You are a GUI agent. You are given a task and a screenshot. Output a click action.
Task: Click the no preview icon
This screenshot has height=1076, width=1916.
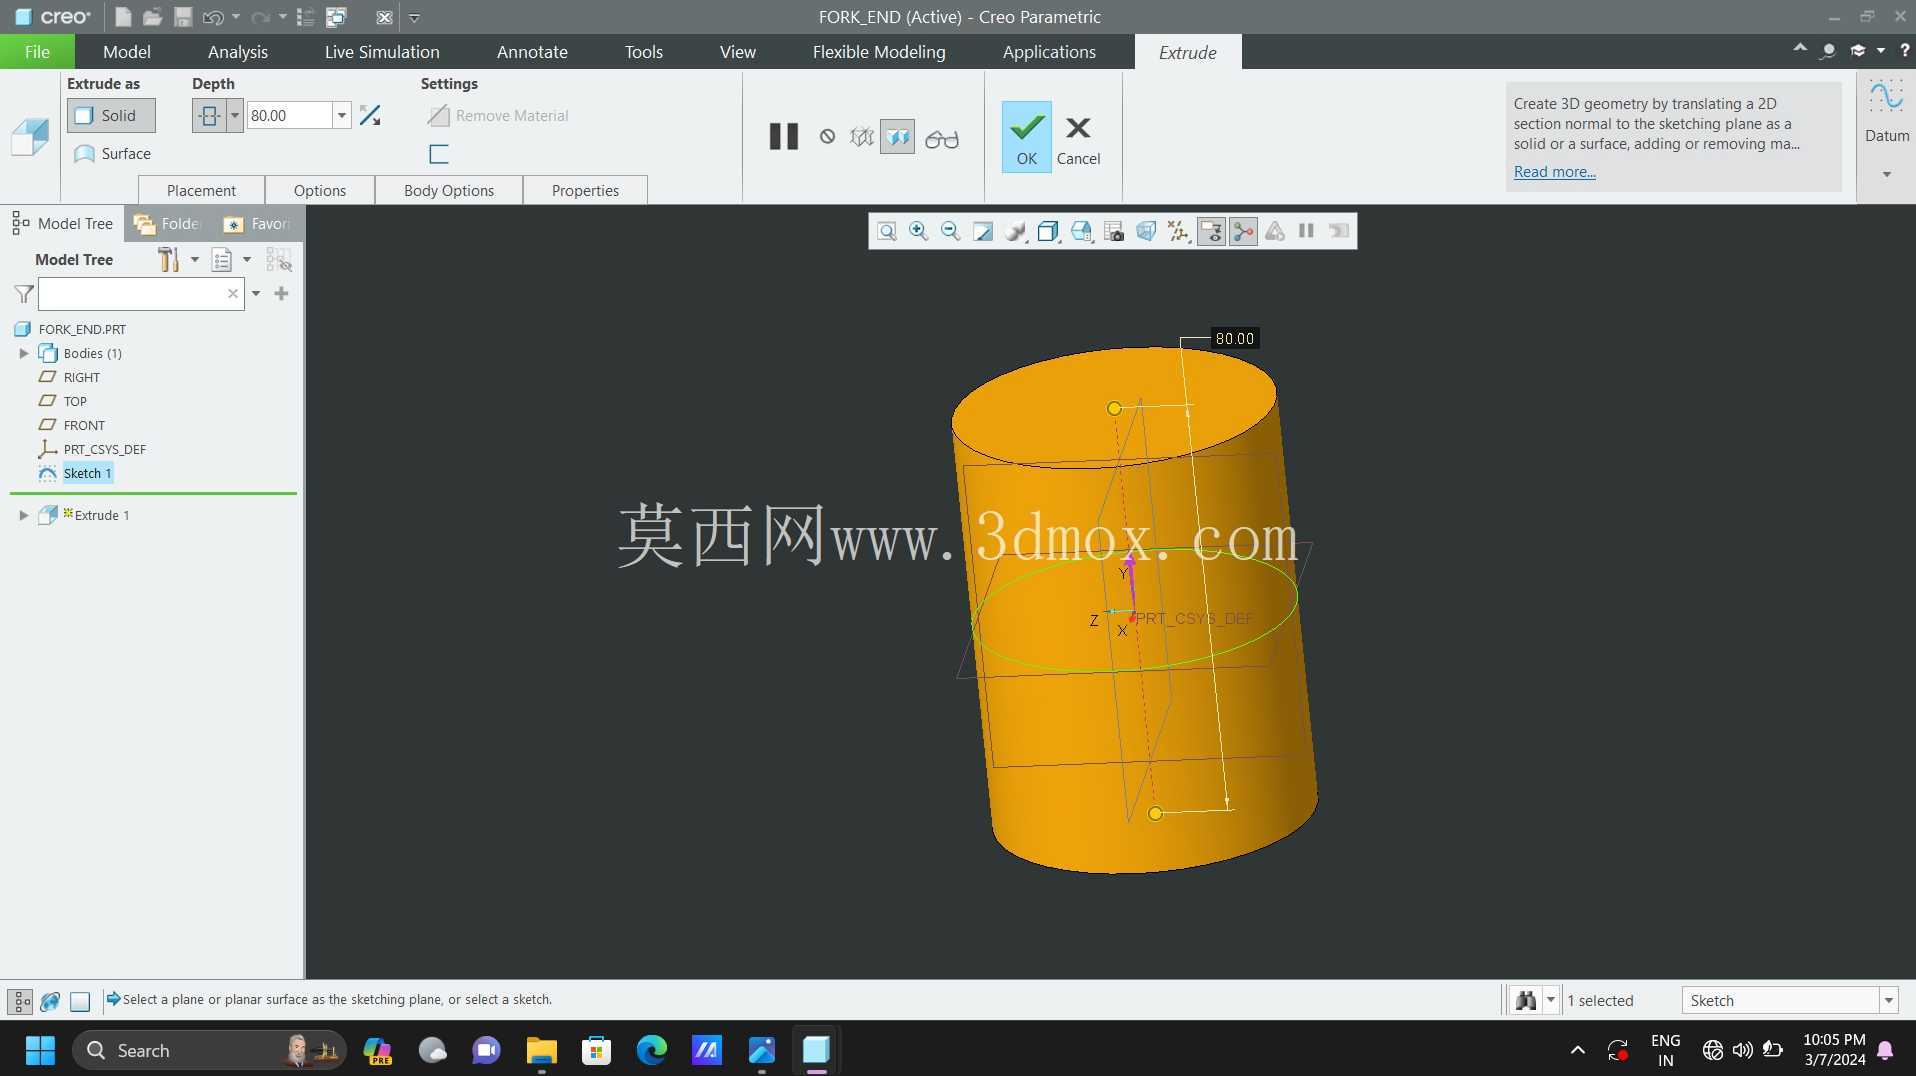tap(827, 137)
